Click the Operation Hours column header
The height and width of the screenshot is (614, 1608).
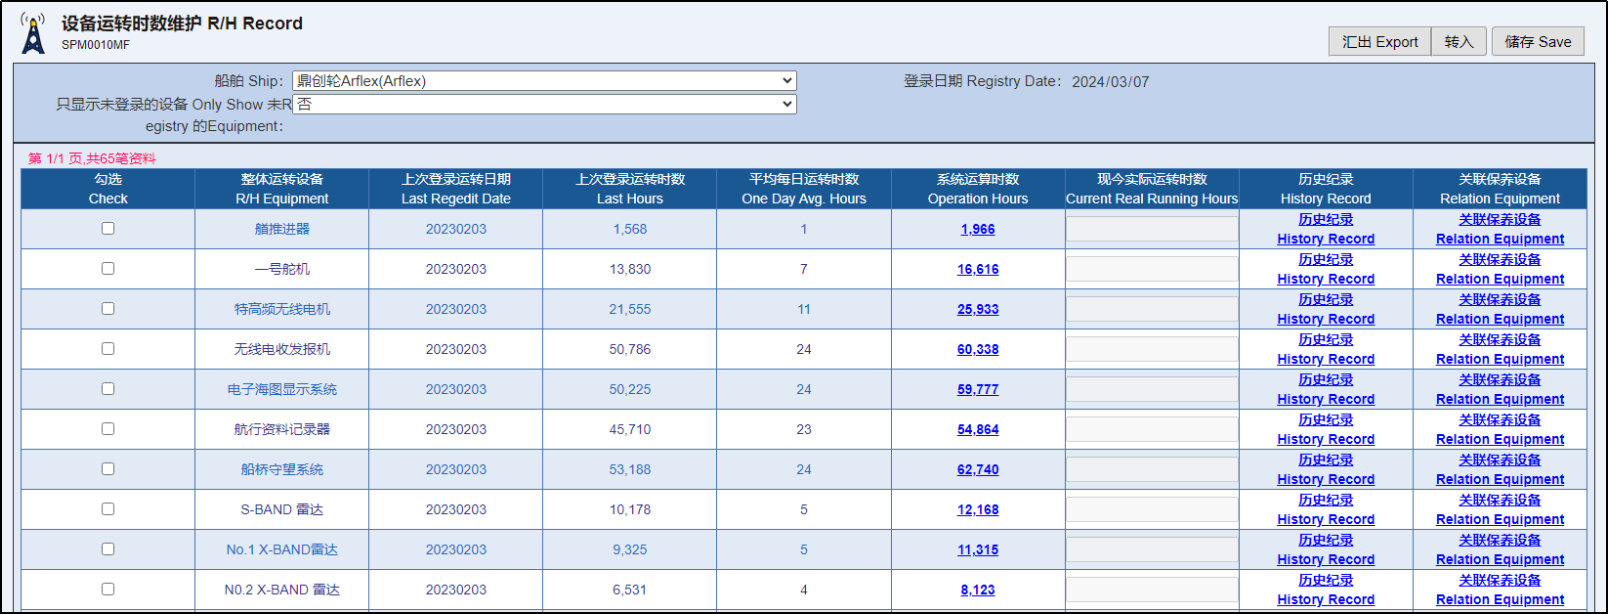[x=977, y=189]
